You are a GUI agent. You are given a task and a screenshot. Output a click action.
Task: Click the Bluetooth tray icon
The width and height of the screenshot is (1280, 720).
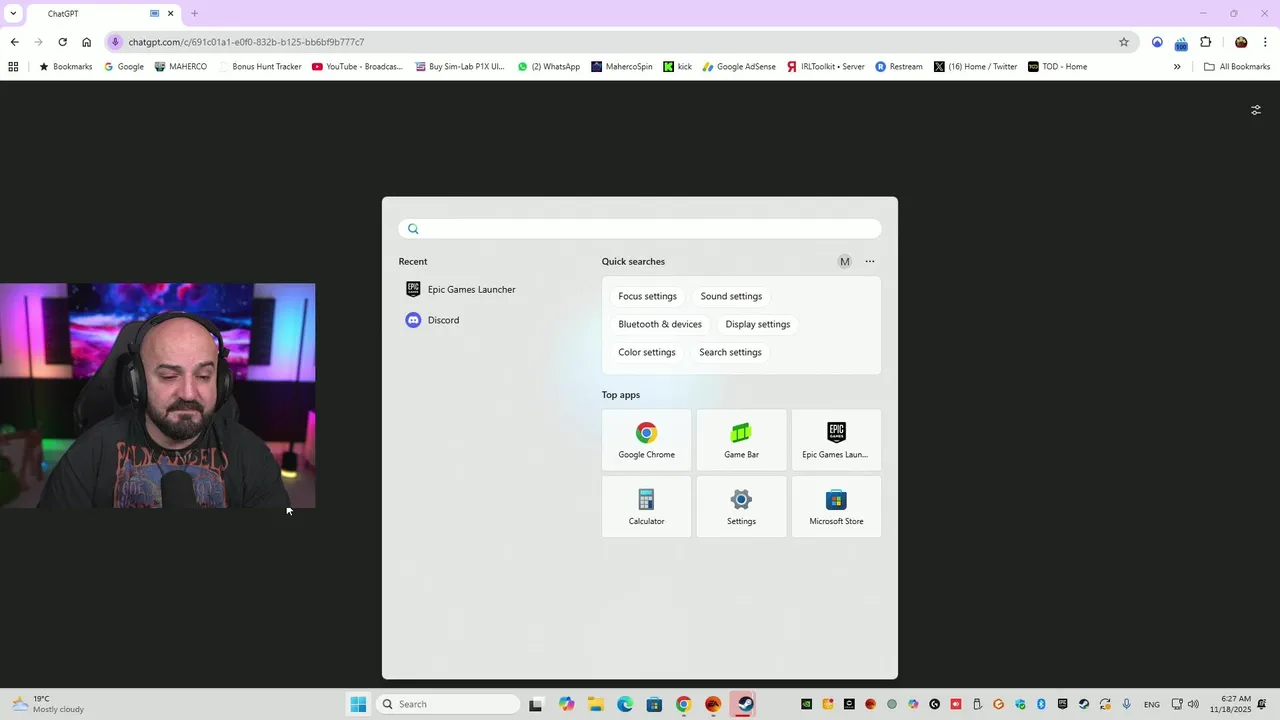point(1041,704)
